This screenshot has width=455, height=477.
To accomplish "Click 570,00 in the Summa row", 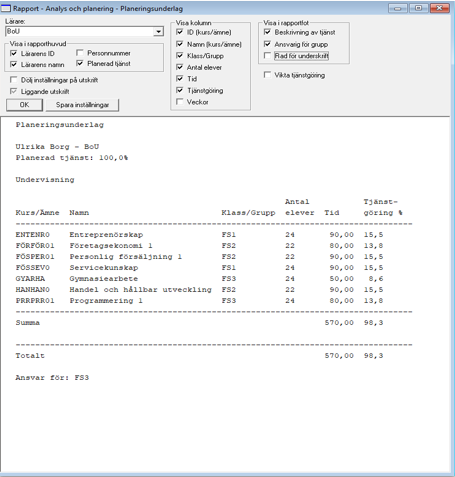I will (339, 323).
